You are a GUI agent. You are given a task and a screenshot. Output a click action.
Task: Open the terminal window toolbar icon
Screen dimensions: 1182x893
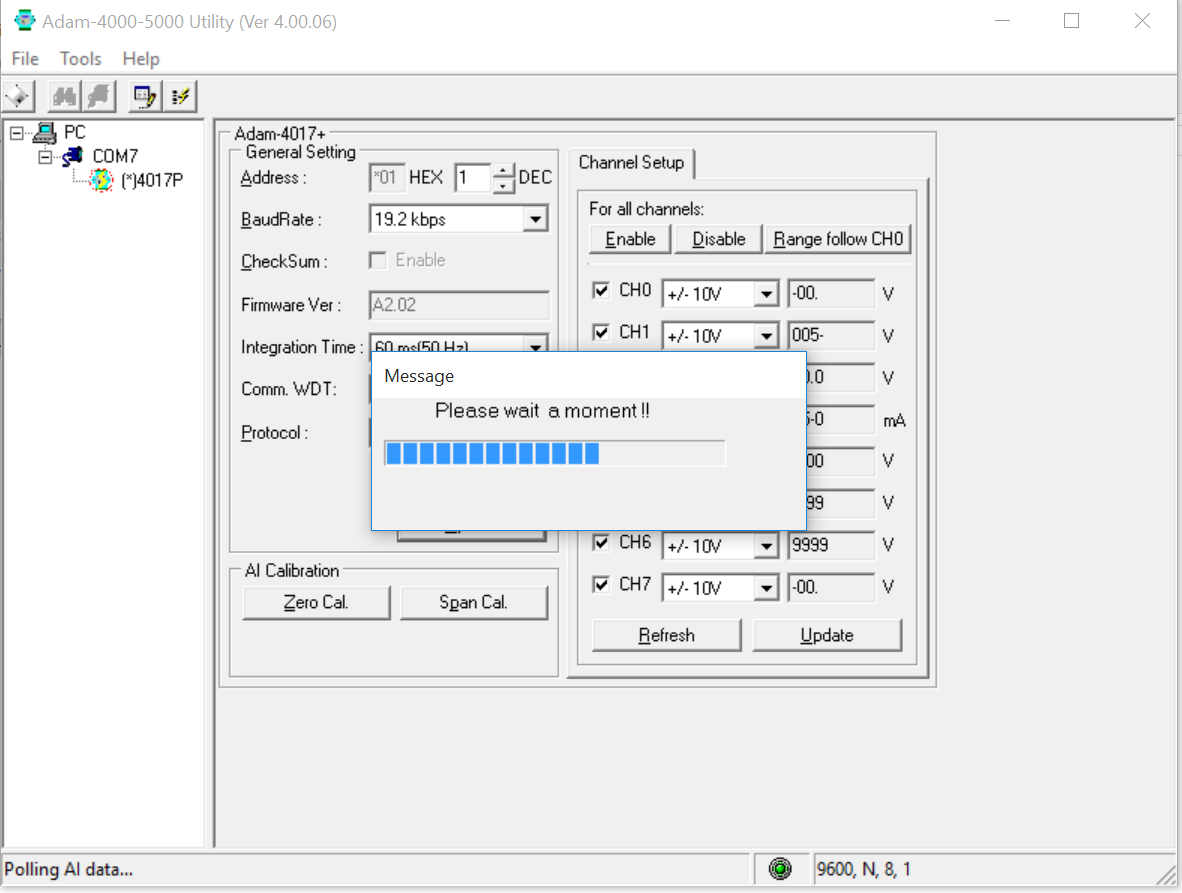pyautogui.click(x=144, y=96)
